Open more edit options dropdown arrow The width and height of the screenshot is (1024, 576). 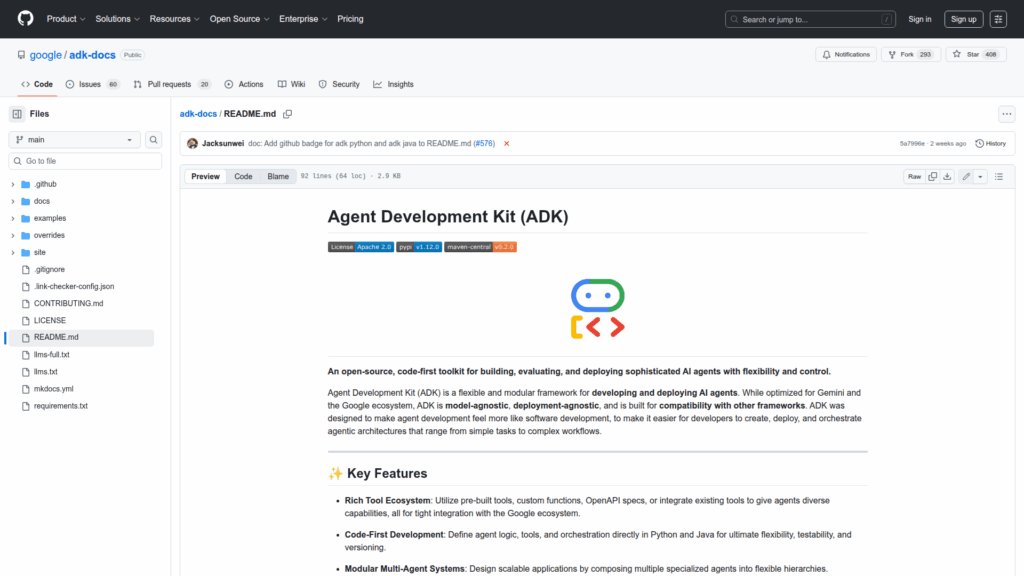tap(980, 176)
